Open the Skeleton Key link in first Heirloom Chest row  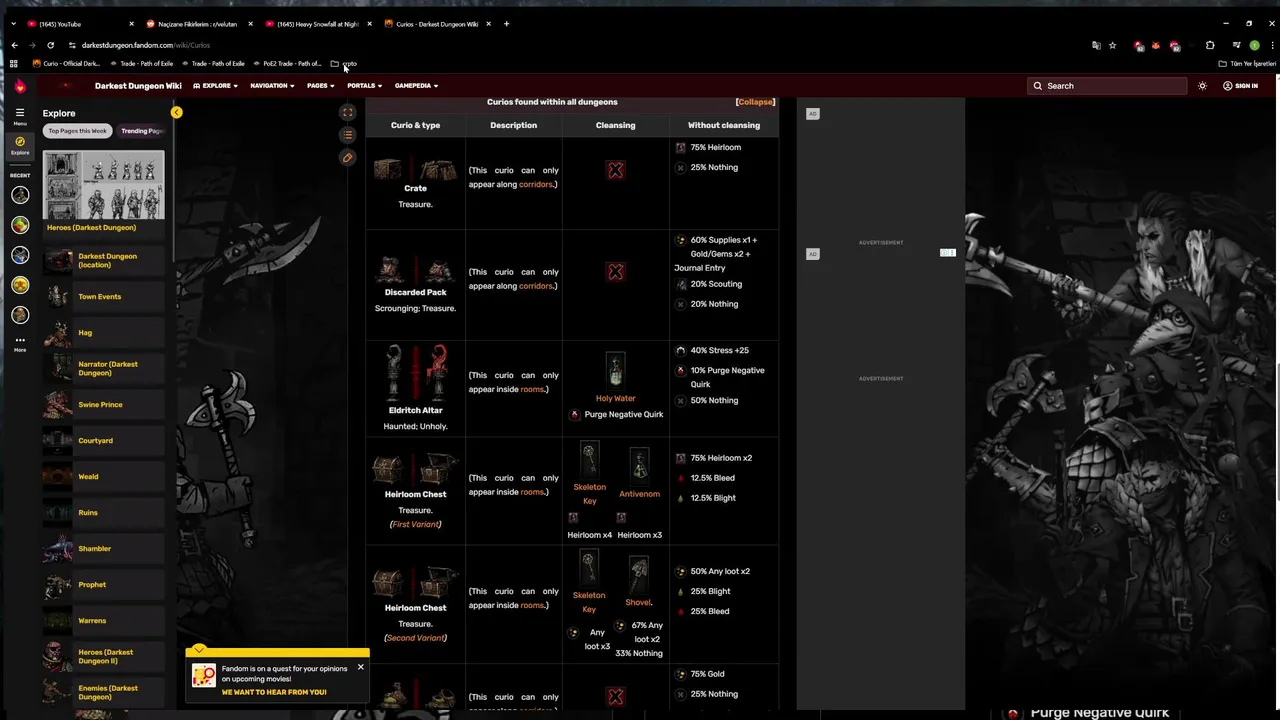589,494
